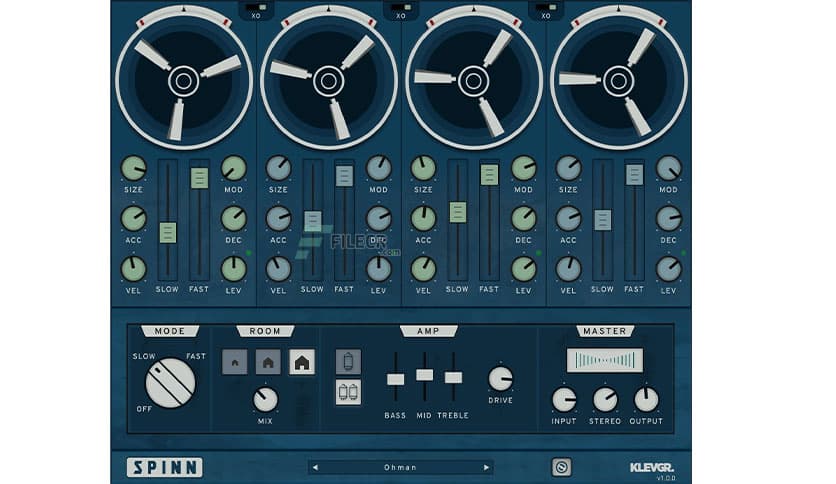Image resolution: width=836 pixels, height=484 pixels.
Task: Click the DEC knob of the fourth rotor
Action: point(669,219)
